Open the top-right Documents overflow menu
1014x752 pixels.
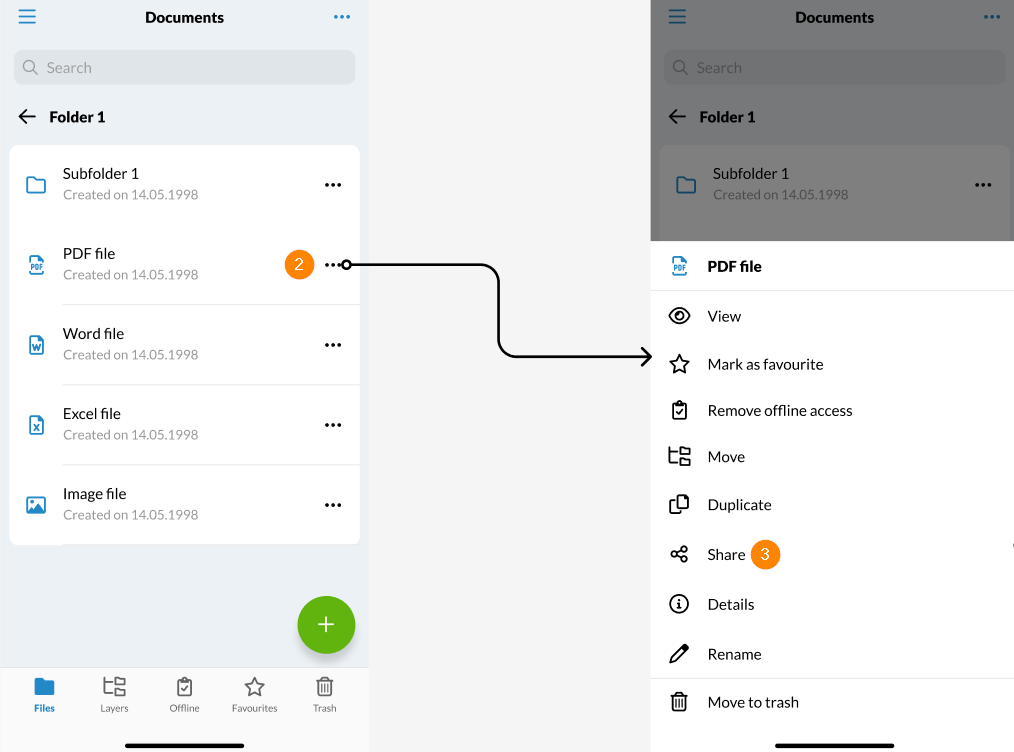coord(342,16)
